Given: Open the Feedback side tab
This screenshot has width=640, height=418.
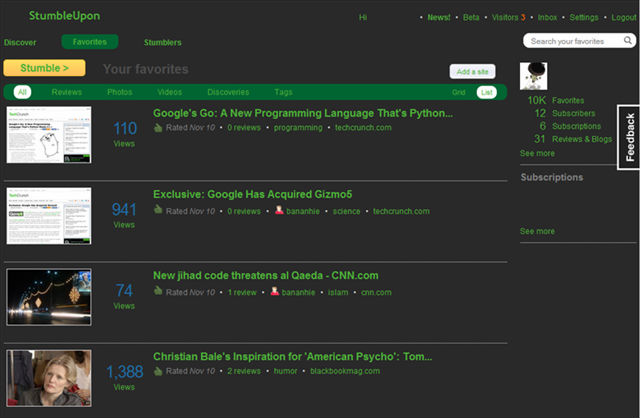Looking at the screenshot, I should pos(629,137).
